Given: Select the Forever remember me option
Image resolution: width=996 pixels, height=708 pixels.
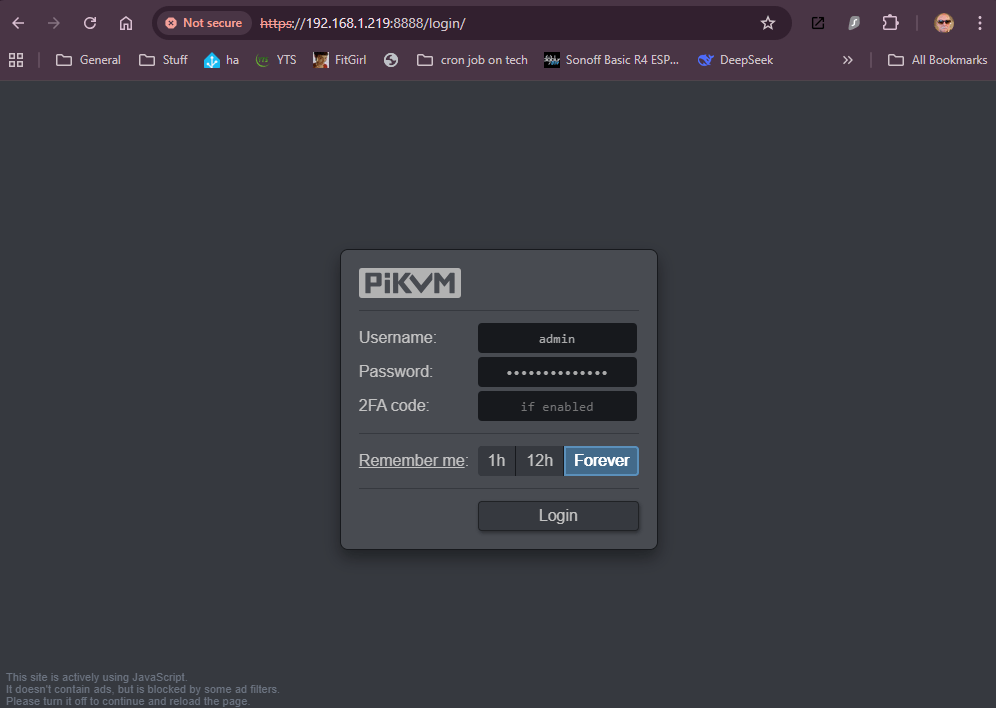Looking at the screenshot, I should coord(601,461).
